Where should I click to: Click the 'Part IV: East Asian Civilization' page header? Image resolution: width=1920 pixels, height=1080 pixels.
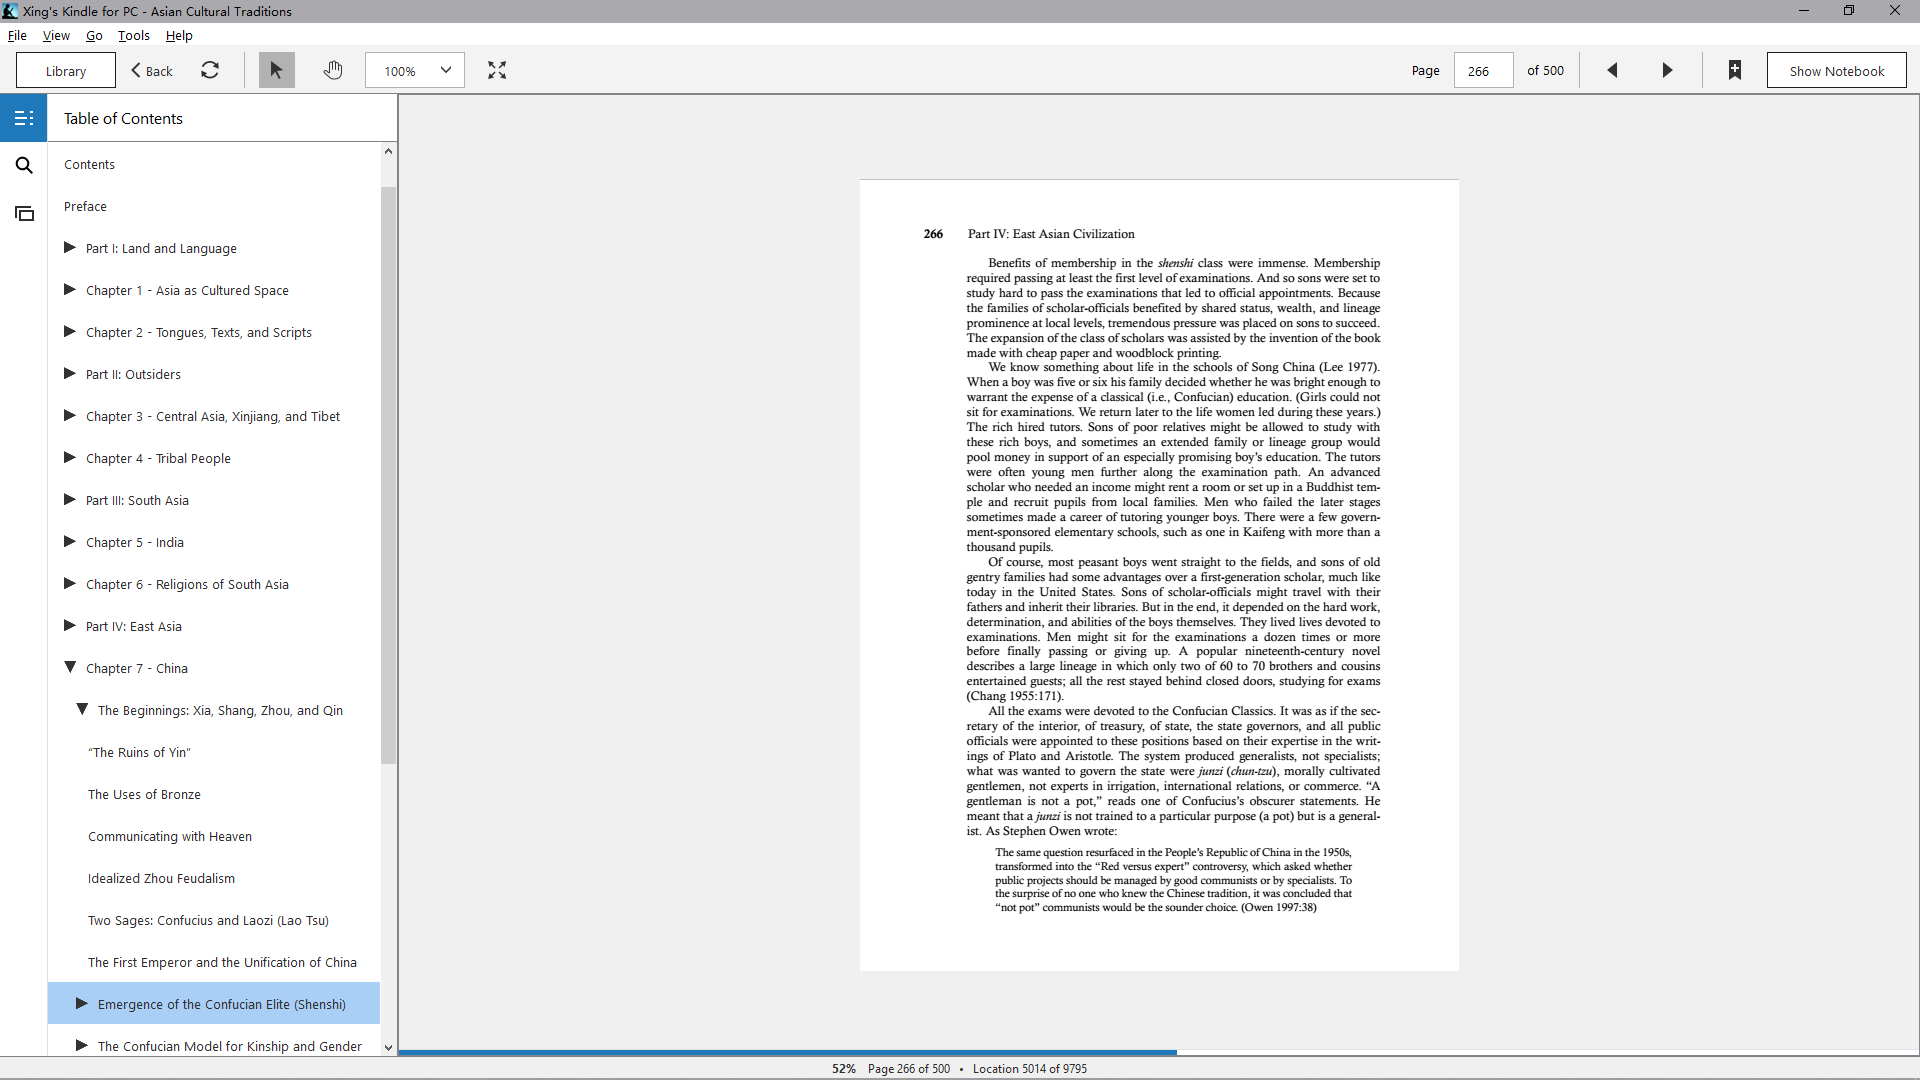click(1051, 234)
